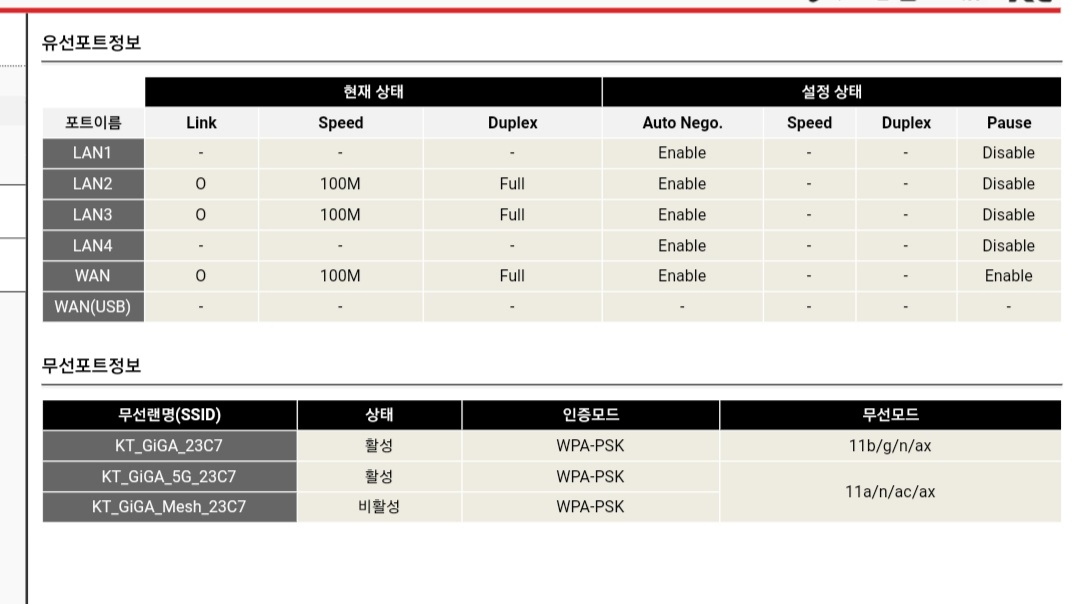Click the LAN3 port name cell
1080x604 pixels.
(x=93, y=215)
